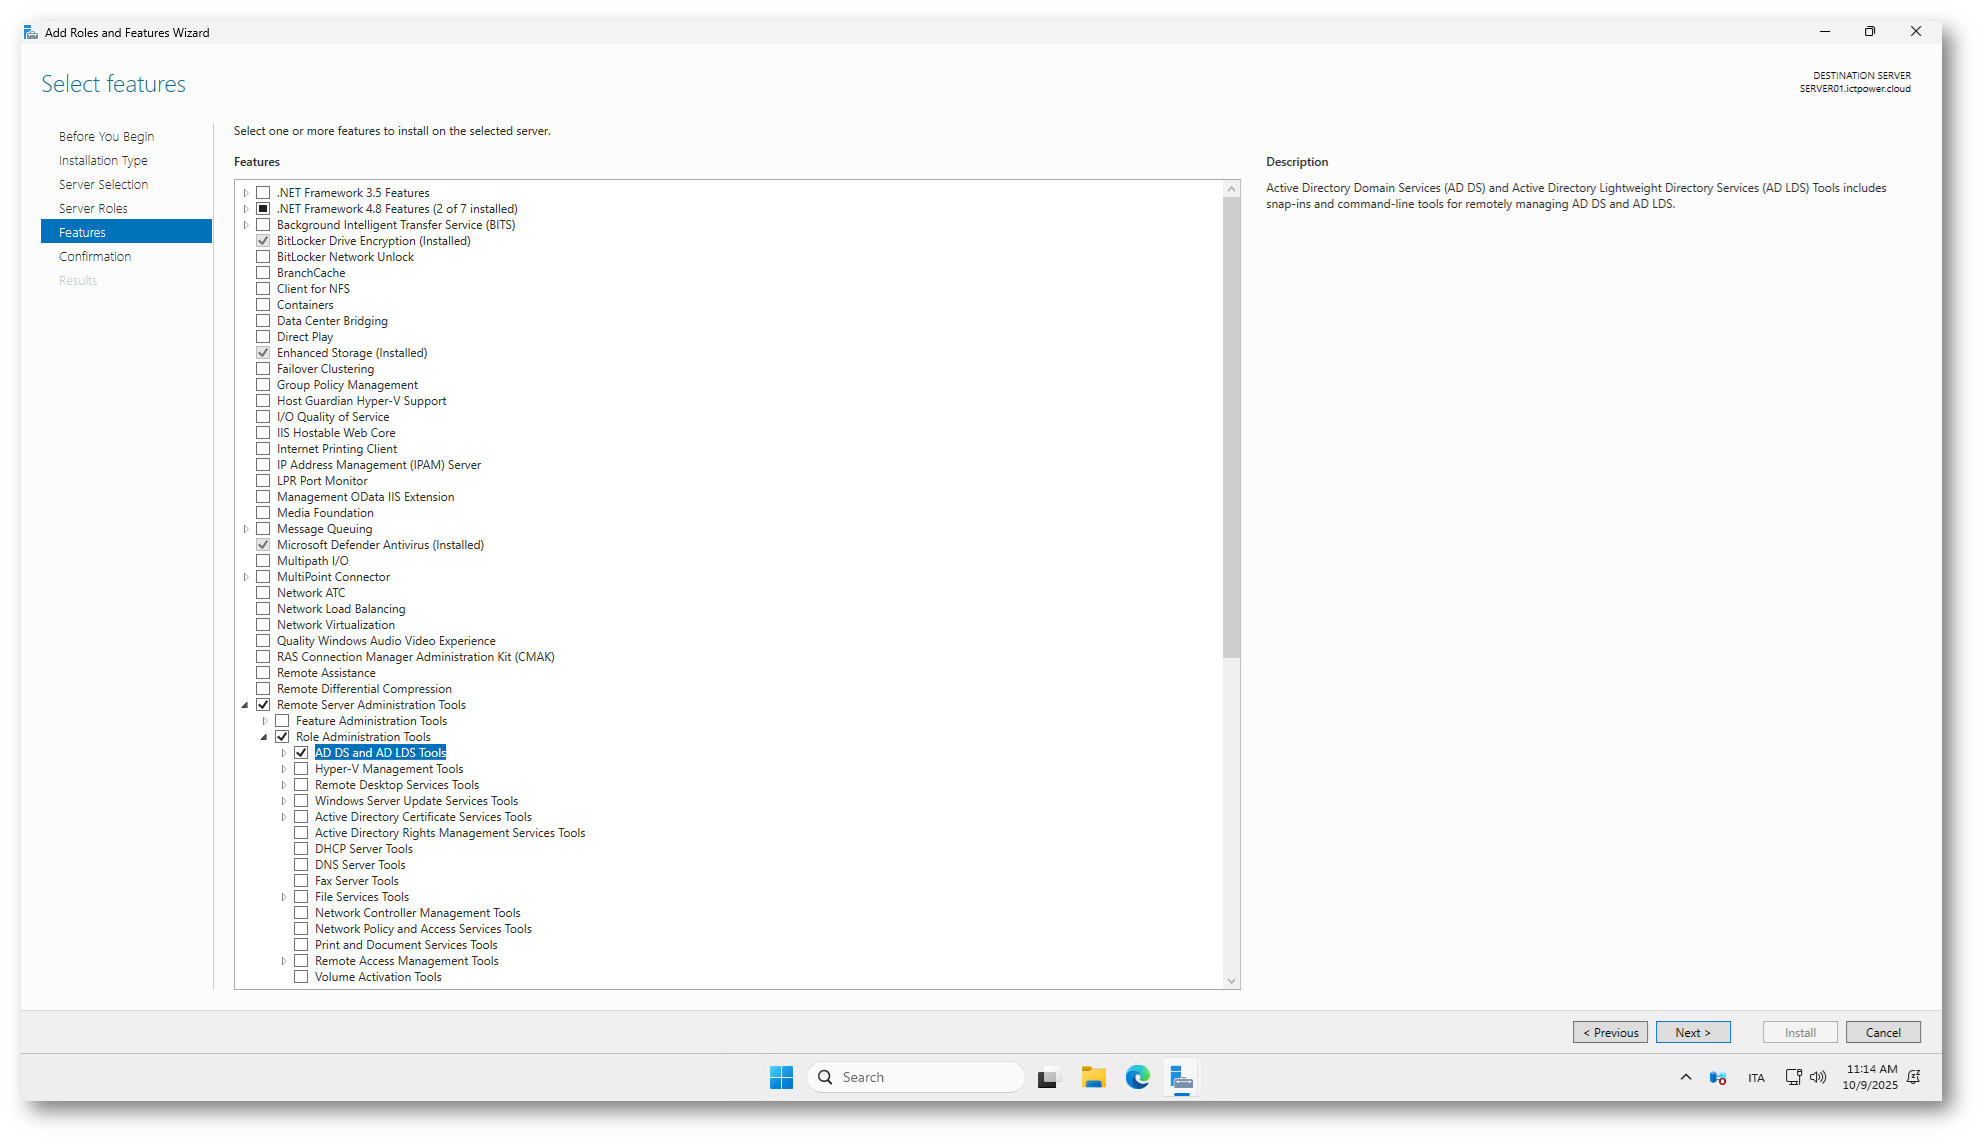This screenshot has height=1143, width=1984.
Task: Open the Windows Start menu icon
Action: click(781, 1077)
